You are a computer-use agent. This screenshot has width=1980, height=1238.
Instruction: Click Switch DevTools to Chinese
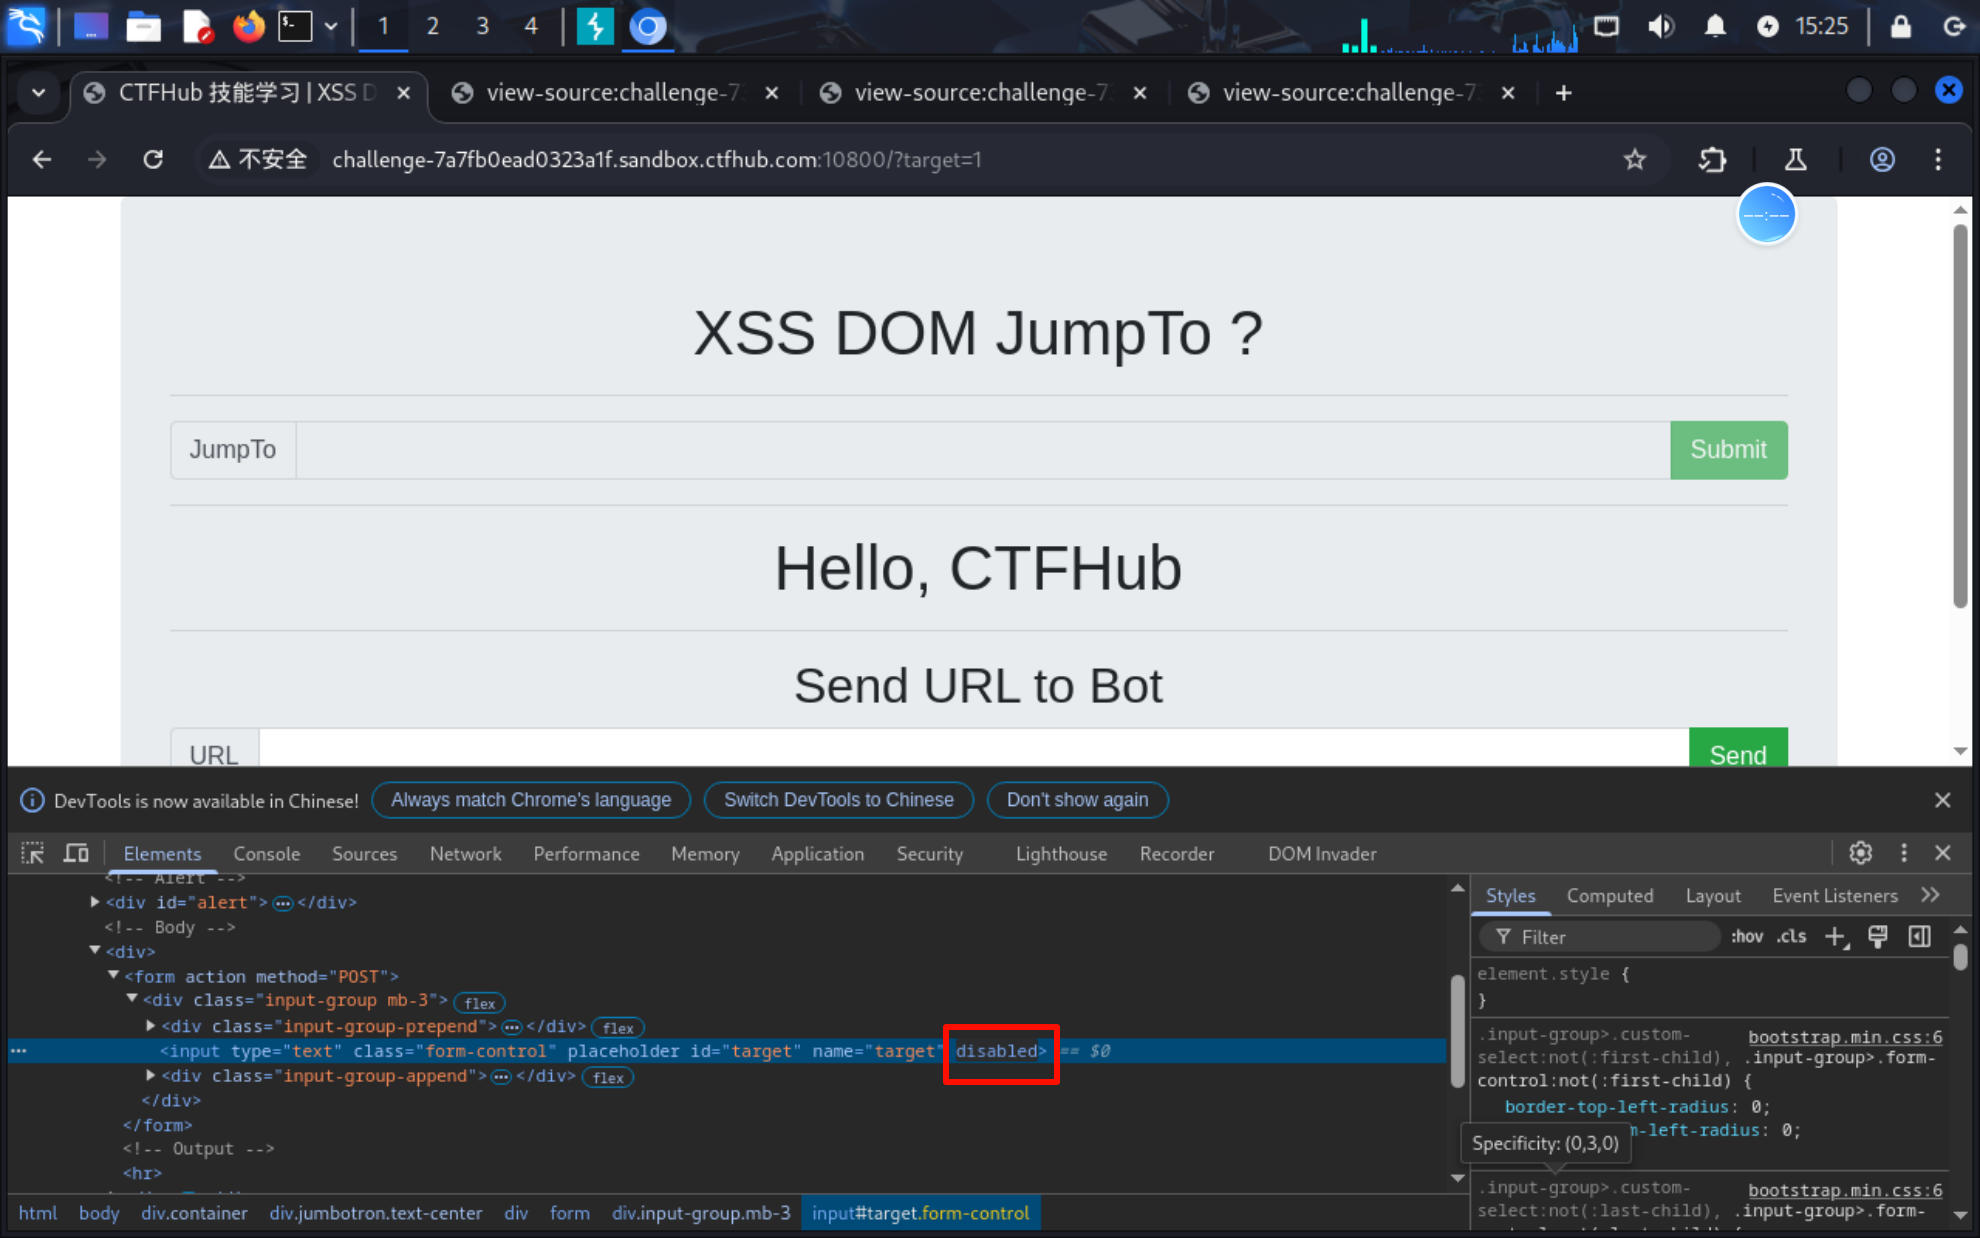tap(838, 800)
